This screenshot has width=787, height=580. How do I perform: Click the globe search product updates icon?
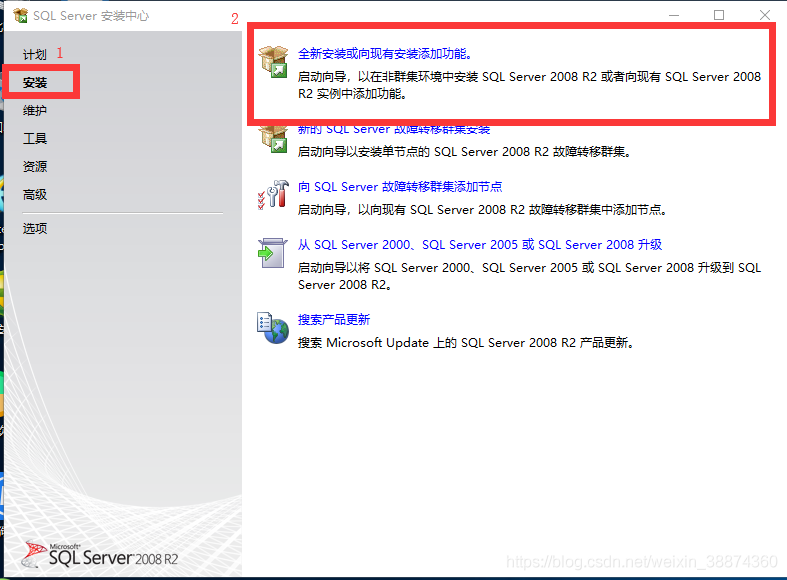click(273, 328)
